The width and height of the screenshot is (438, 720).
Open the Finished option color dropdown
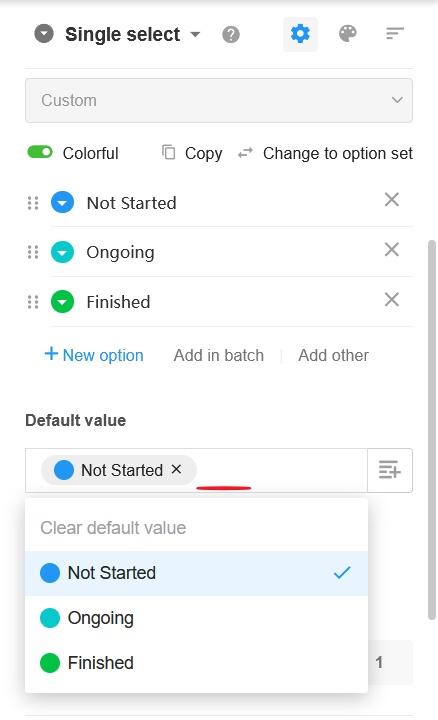(x=62, y=302)
